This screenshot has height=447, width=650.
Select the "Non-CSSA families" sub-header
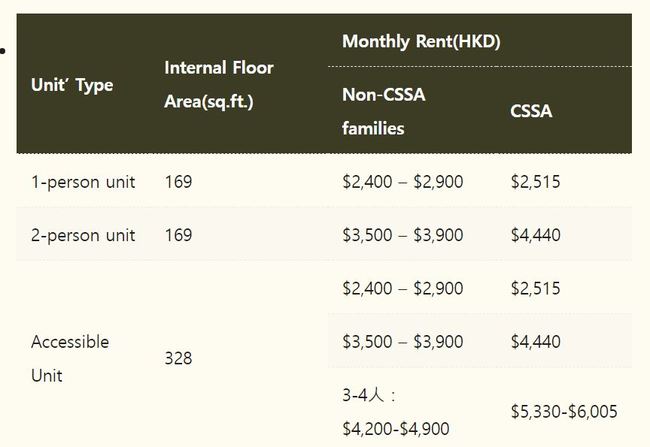coord(383,110)
